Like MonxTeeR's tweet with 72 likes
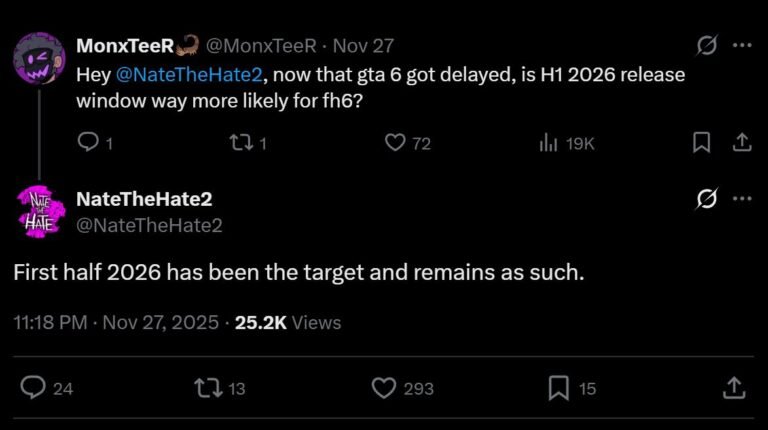Viewport: 768px width, 430px height. [x=395, y=143]
